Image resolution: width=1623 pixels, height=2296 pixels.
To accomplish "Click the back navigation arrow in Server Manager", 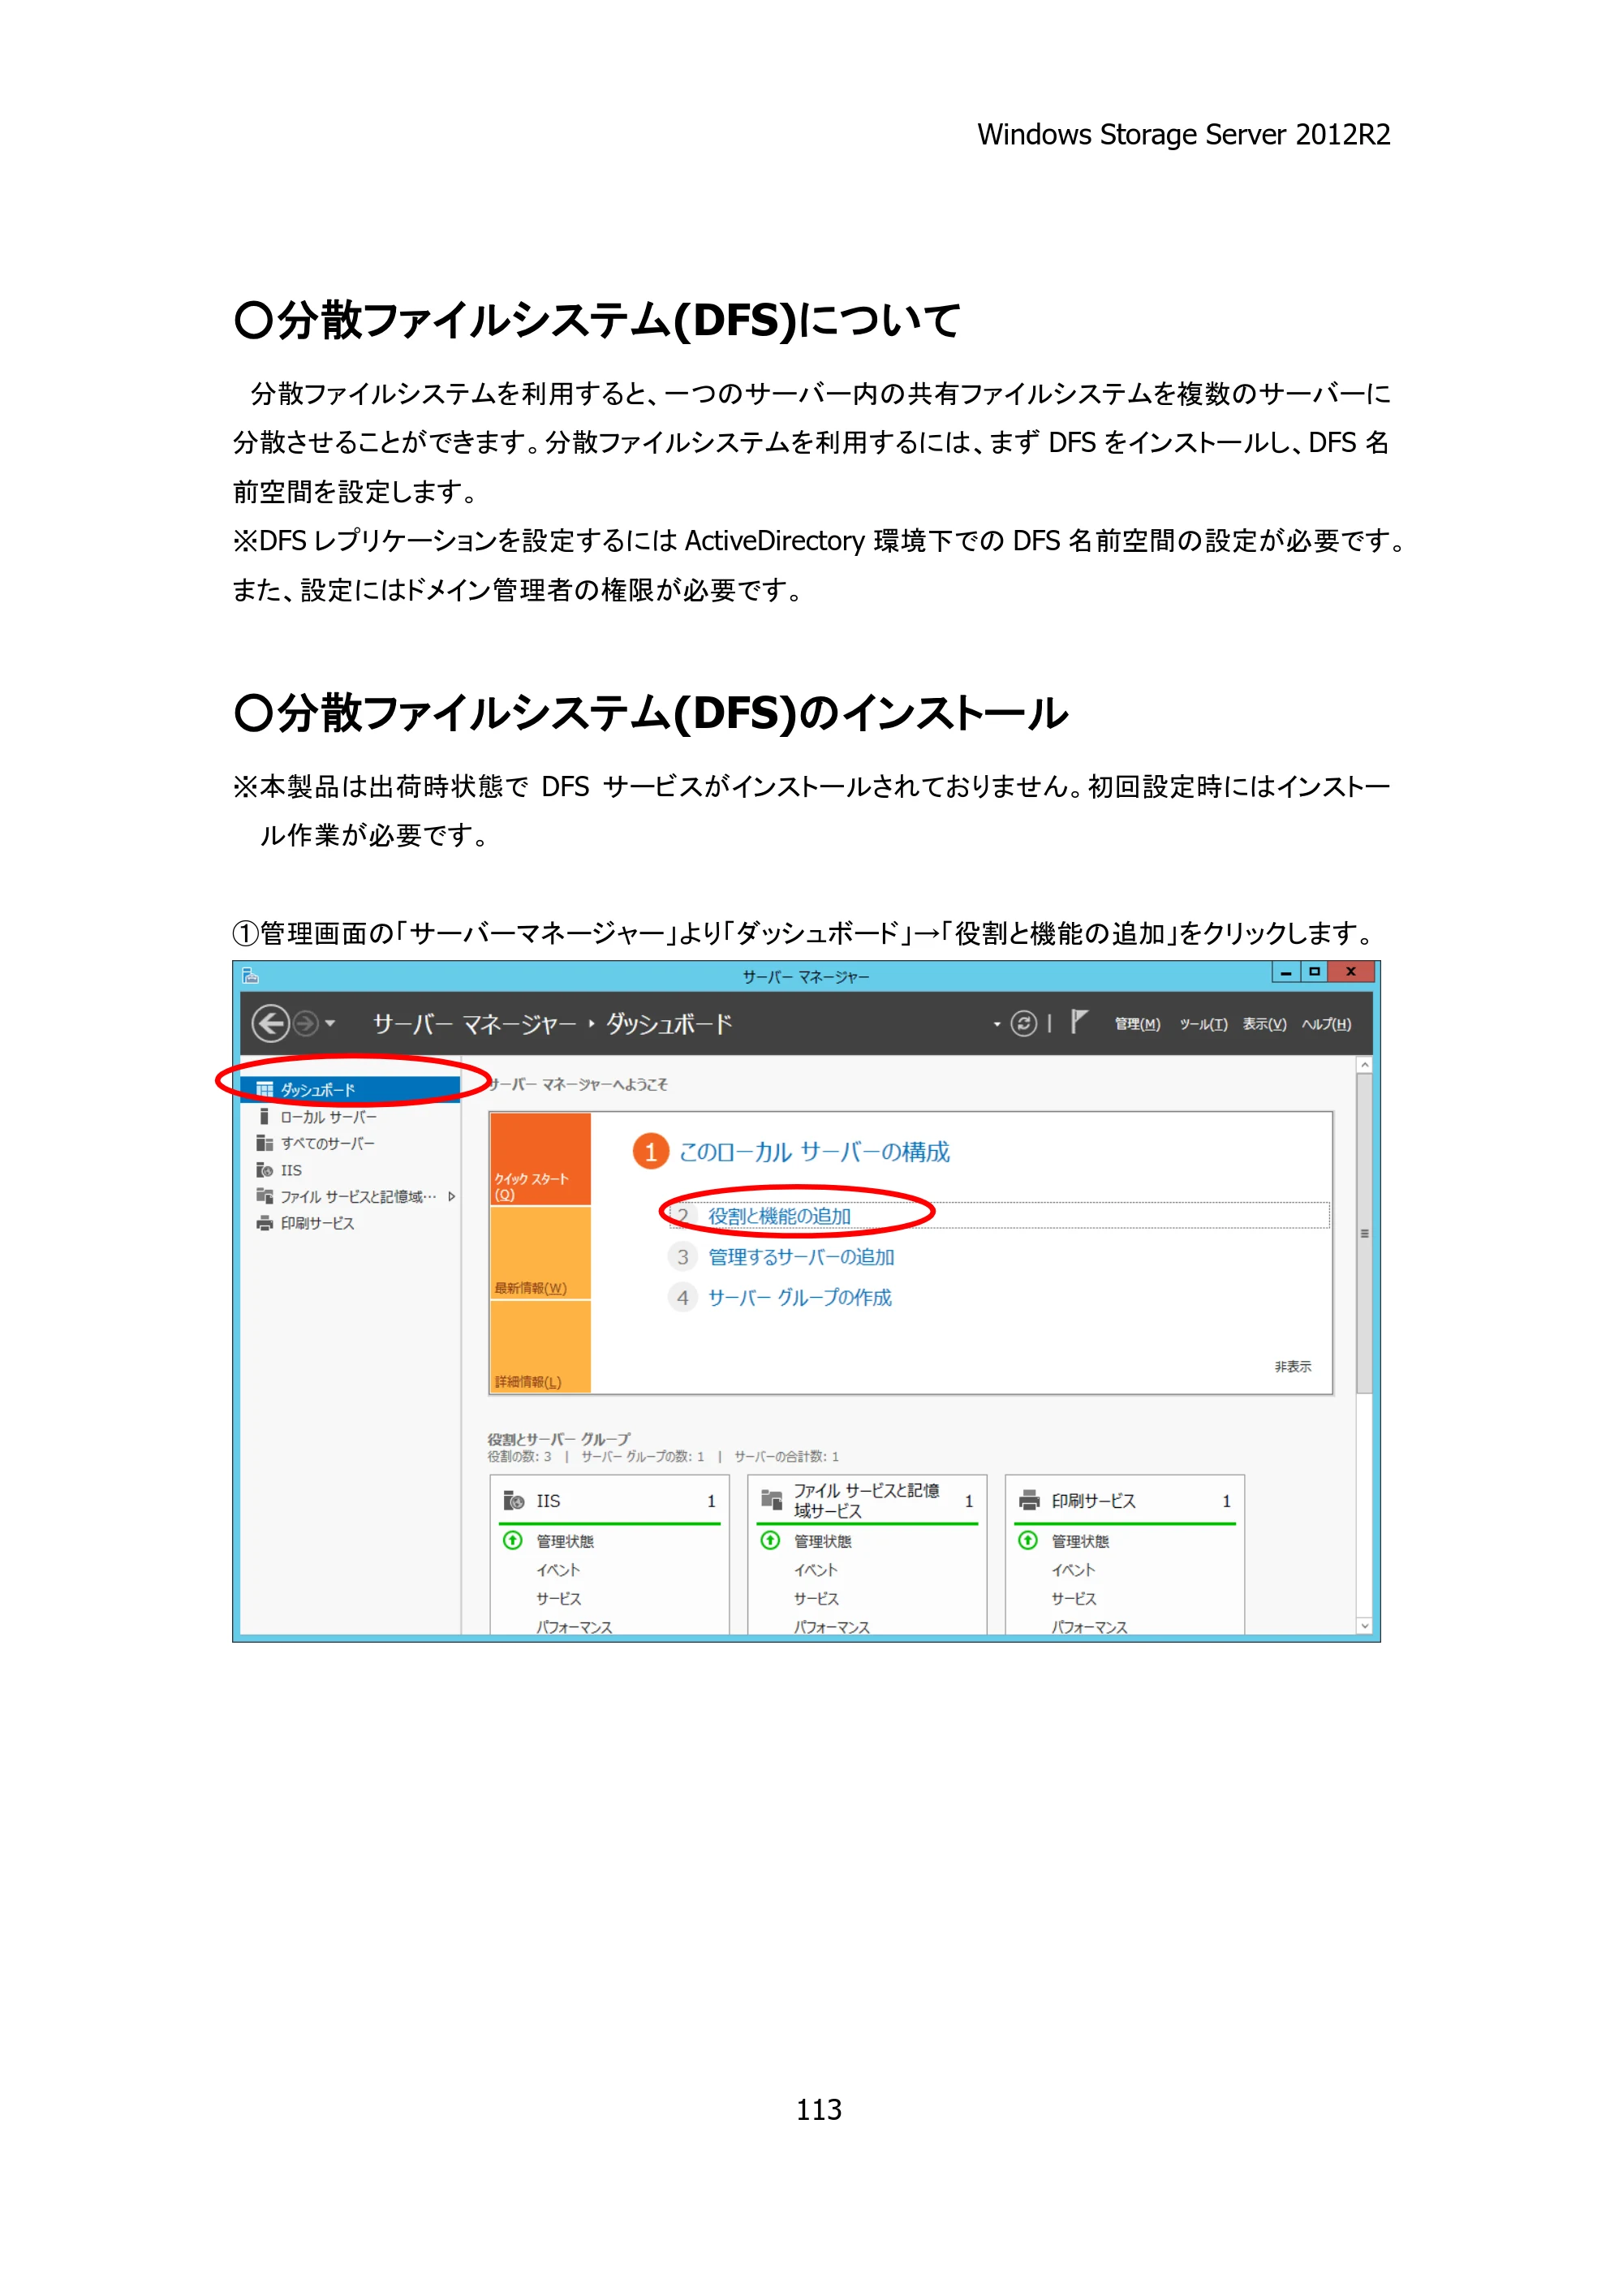I will (270, 1023).
